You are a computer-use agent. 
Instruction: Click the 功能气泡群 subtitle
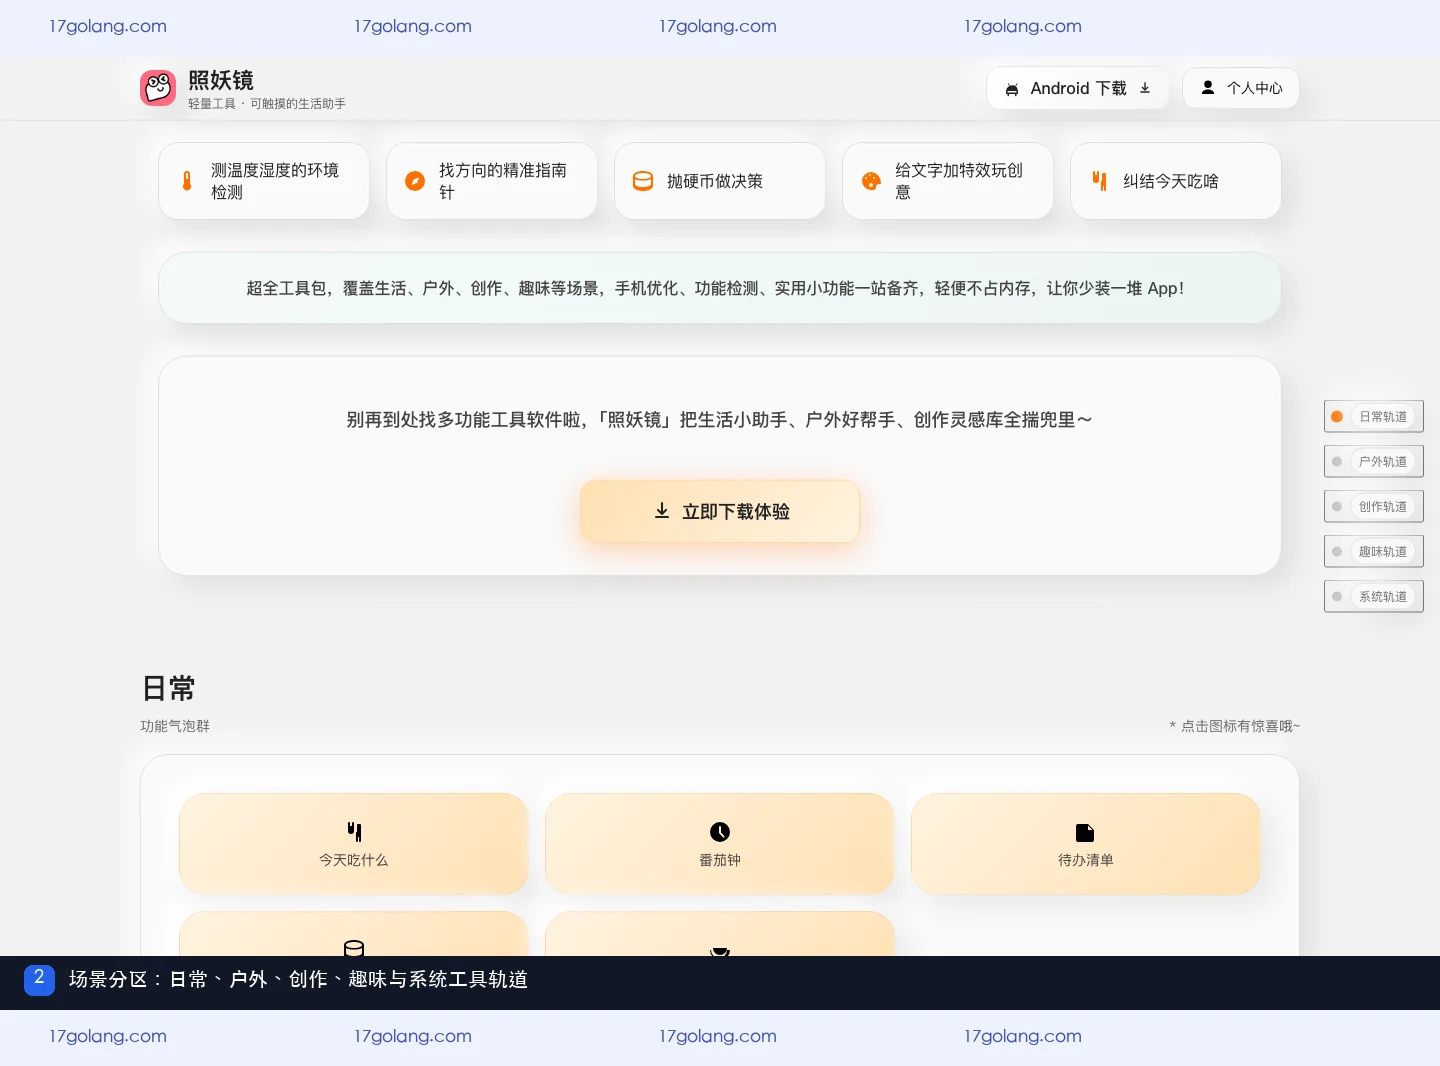click(175, 726)
